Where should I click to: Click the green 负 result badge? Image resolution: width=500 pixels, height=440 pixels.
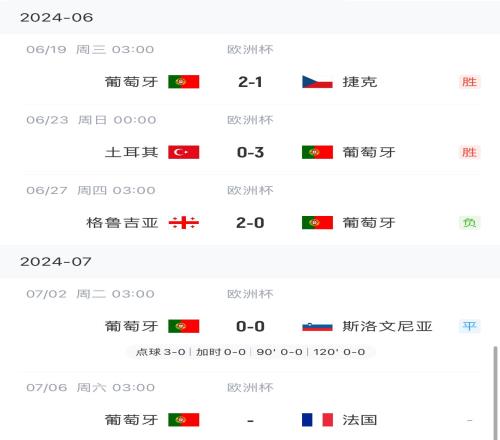[x=469, y=223]
